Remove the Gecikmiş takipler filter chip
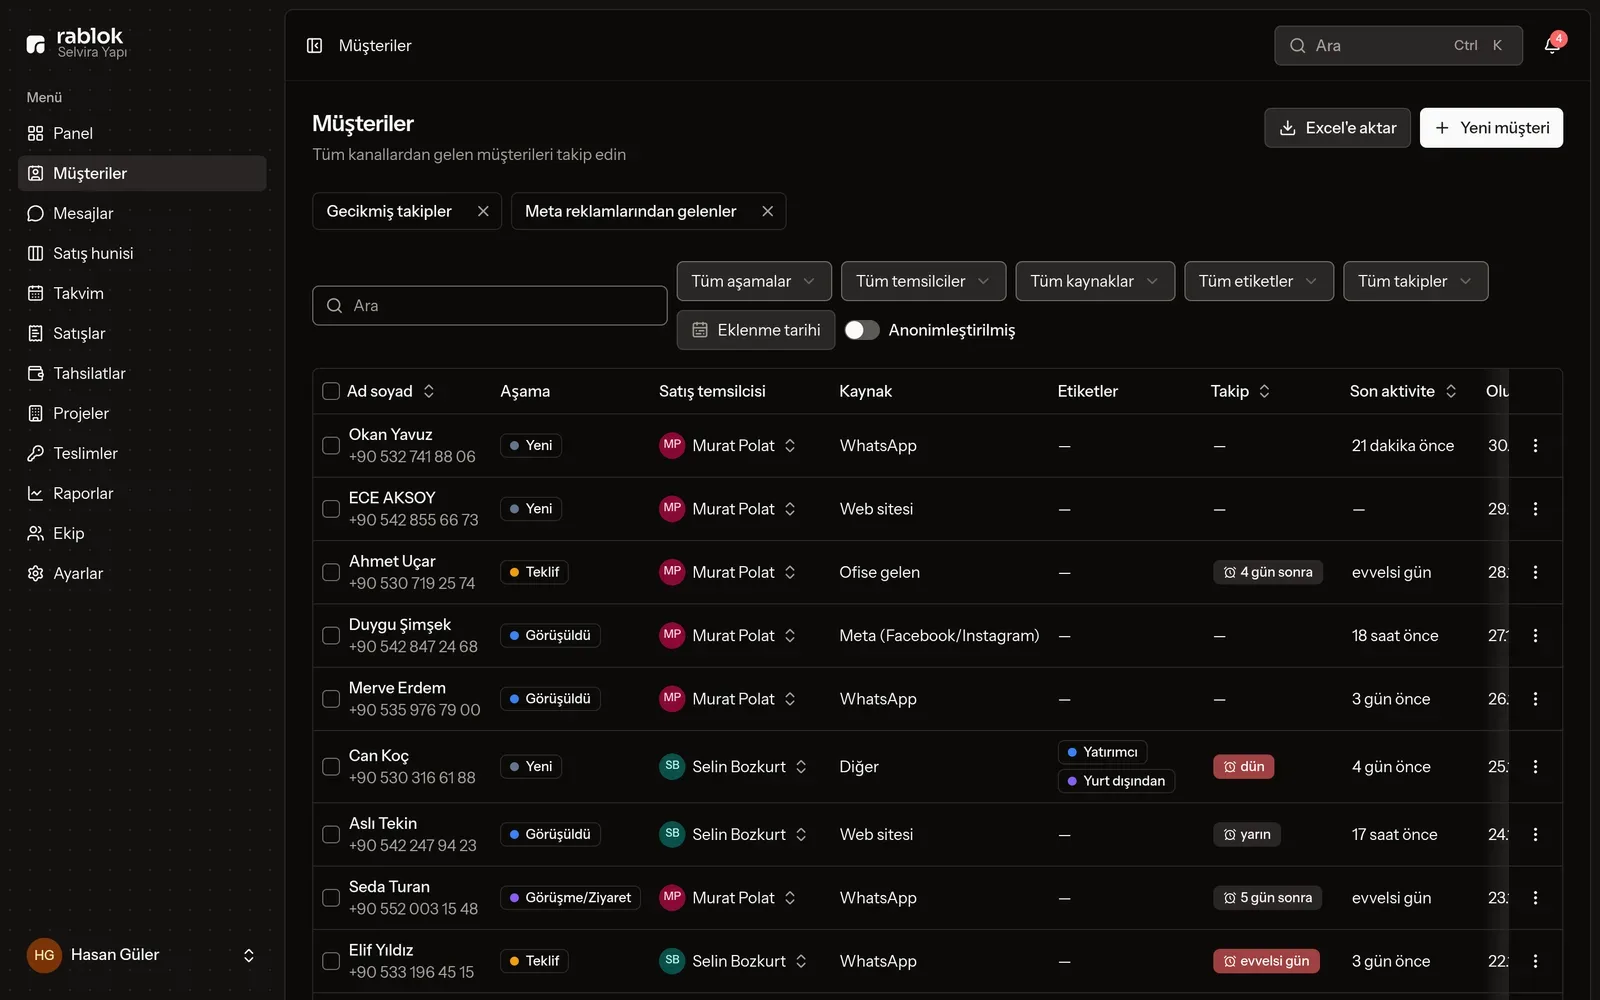This screenshot has height=1000, width=1600. pyautogui.click(x=483, y=211)
